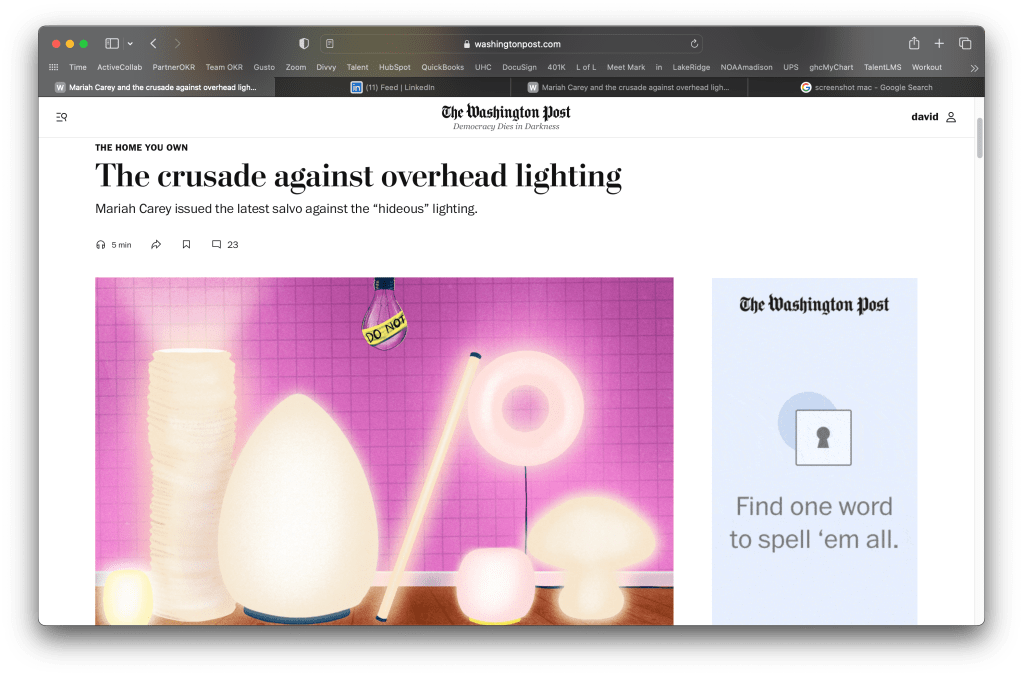Share the article using the arrow icon
Image resolution: width=1023 pixels, height=676 pixels.
point(156,245)
